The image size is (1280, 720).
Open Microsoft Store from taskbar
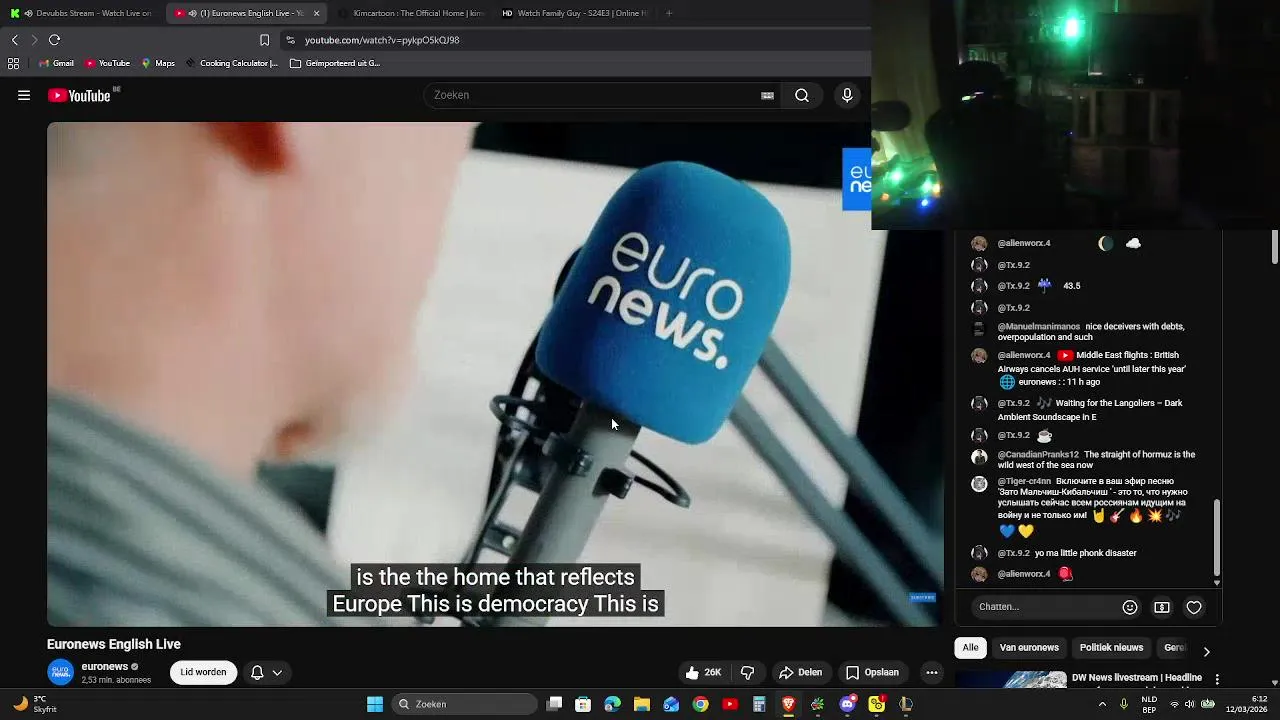click(583, 704)
